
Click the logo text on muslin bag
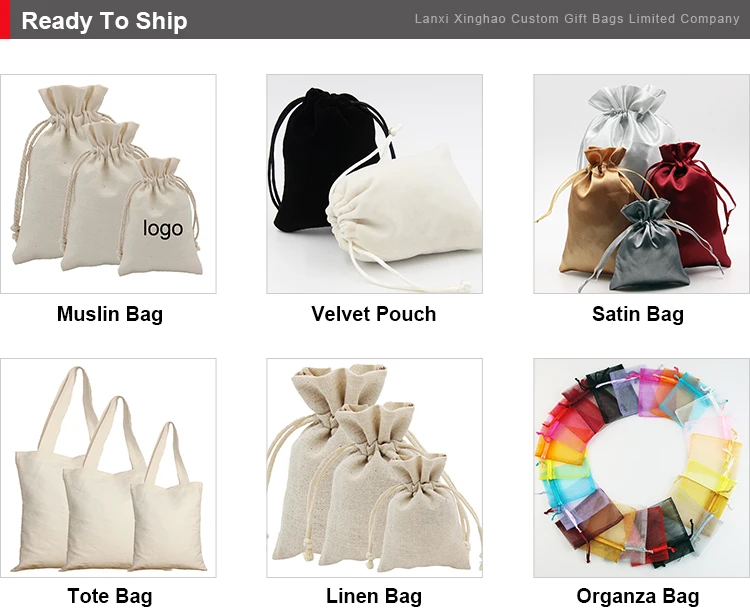click(x=163, y=228)
